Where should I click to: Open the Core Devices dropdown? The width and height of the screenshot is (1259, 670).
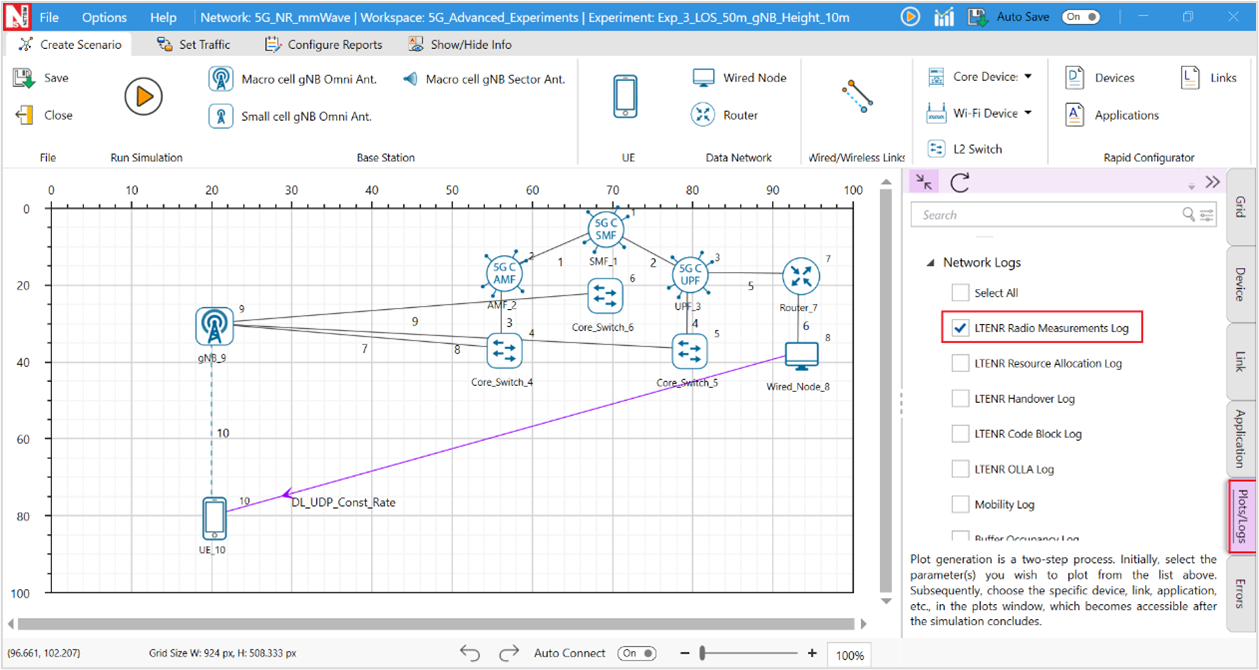click(1027, 76)
